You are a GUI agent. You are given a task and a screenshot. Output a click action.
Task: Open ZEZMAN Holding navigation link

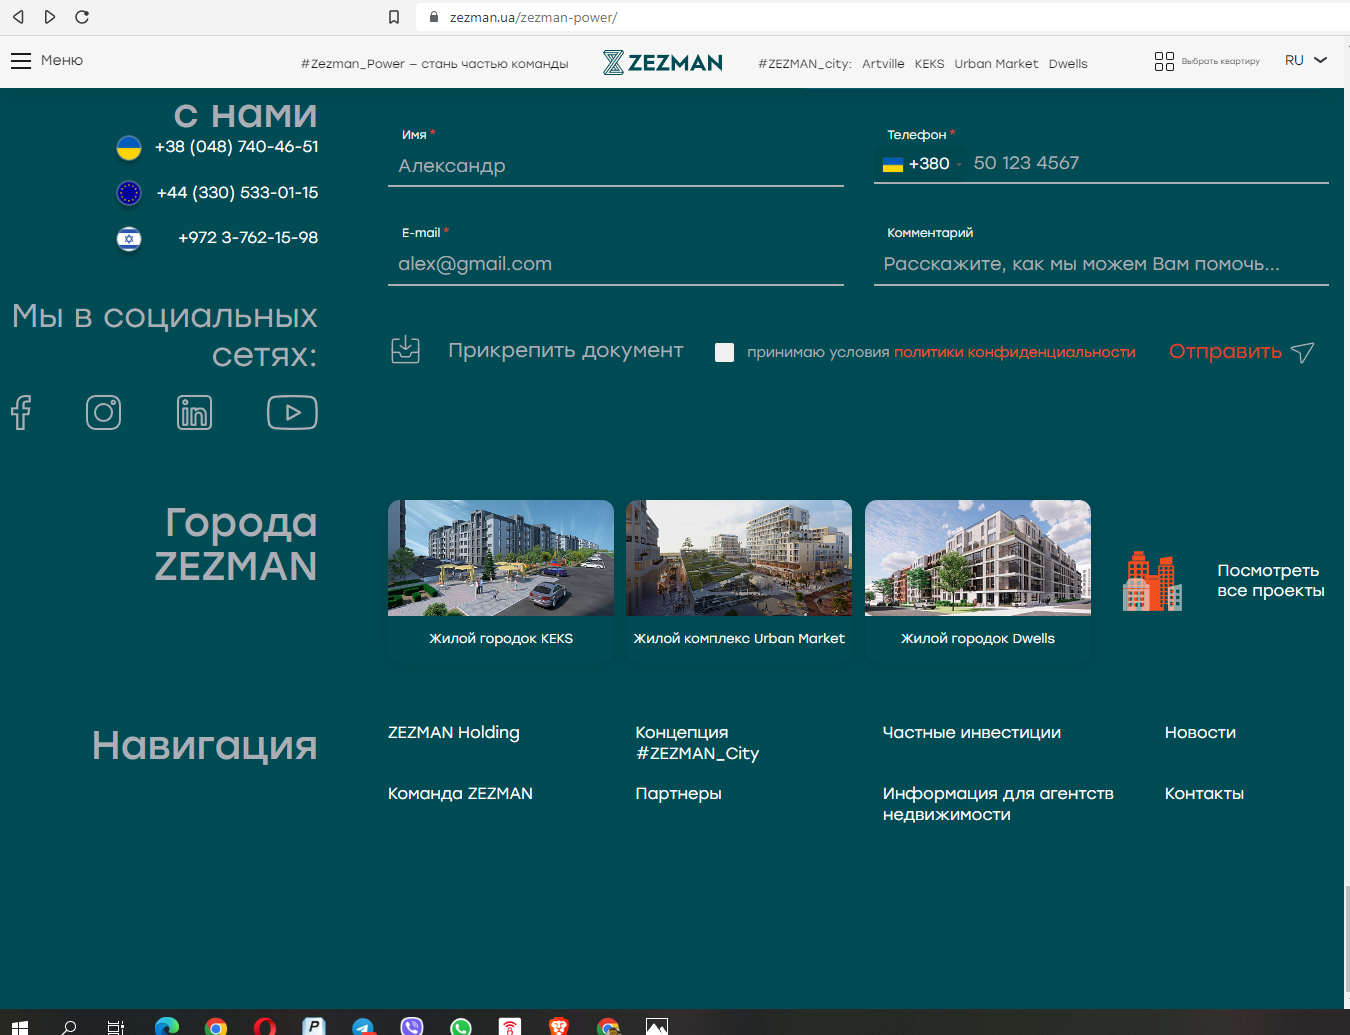coord(454,733)
